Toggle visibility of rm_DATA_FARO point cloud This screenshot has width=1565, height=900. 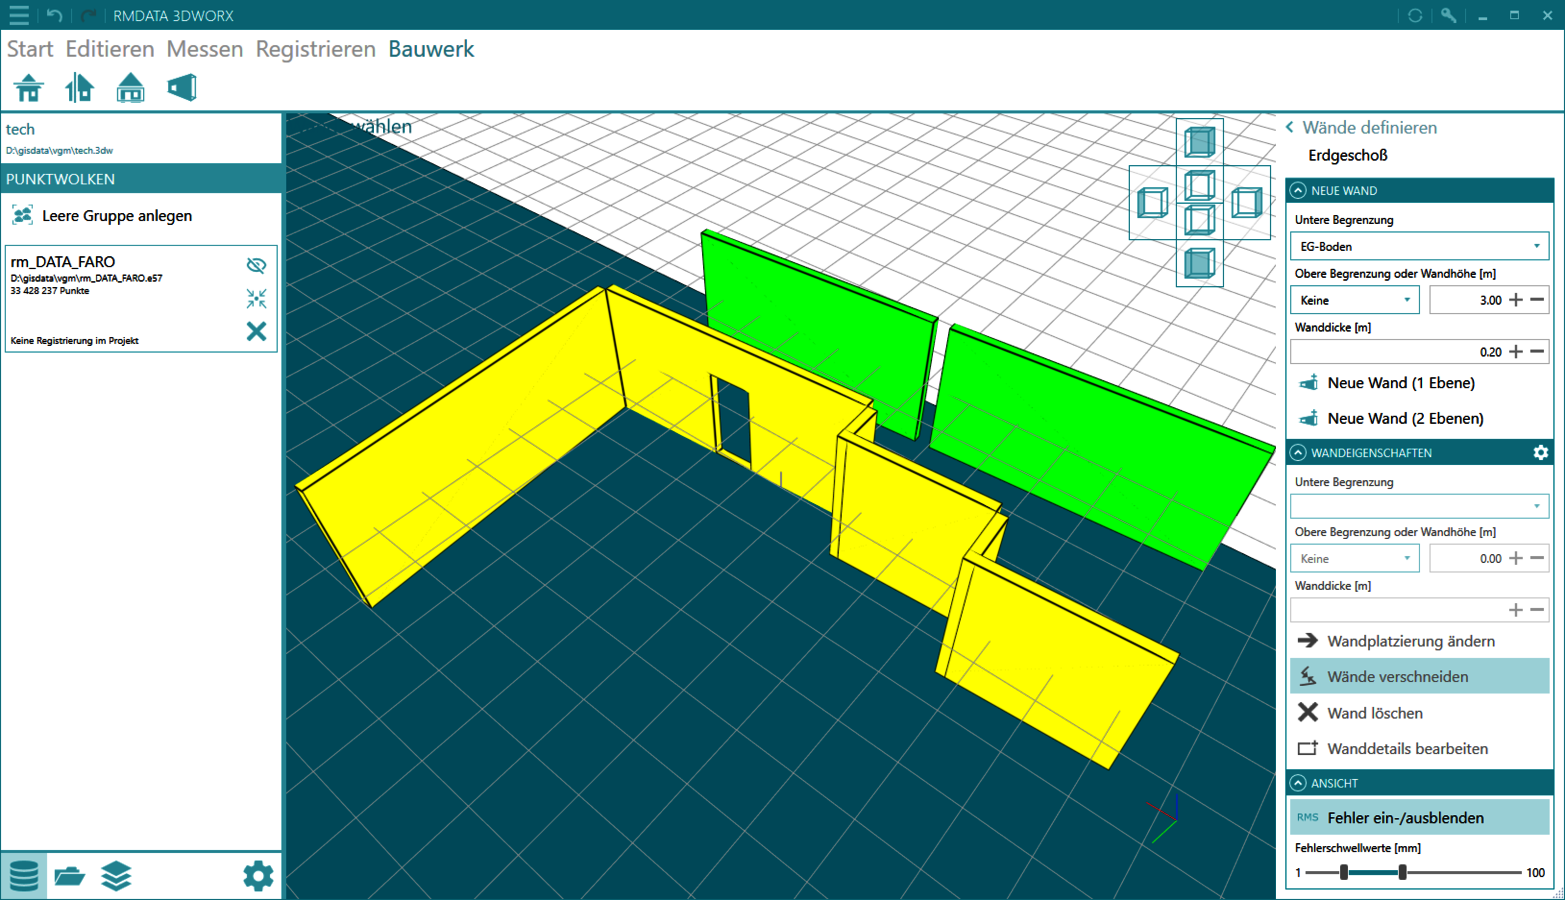pyautogui.click(x=256, y=265)
